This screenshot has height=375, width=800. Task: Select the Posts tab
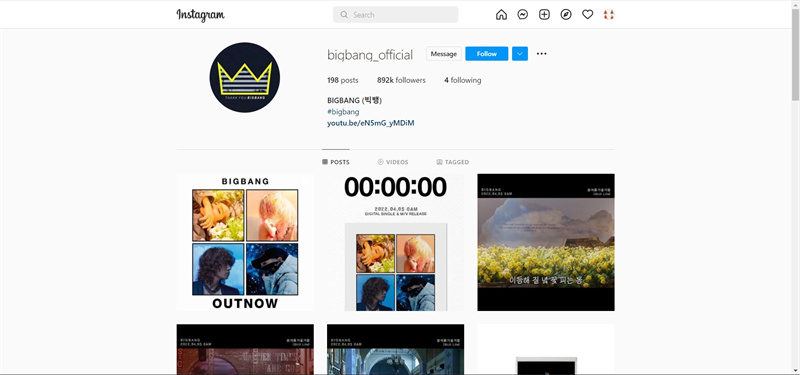pos(336,162)
